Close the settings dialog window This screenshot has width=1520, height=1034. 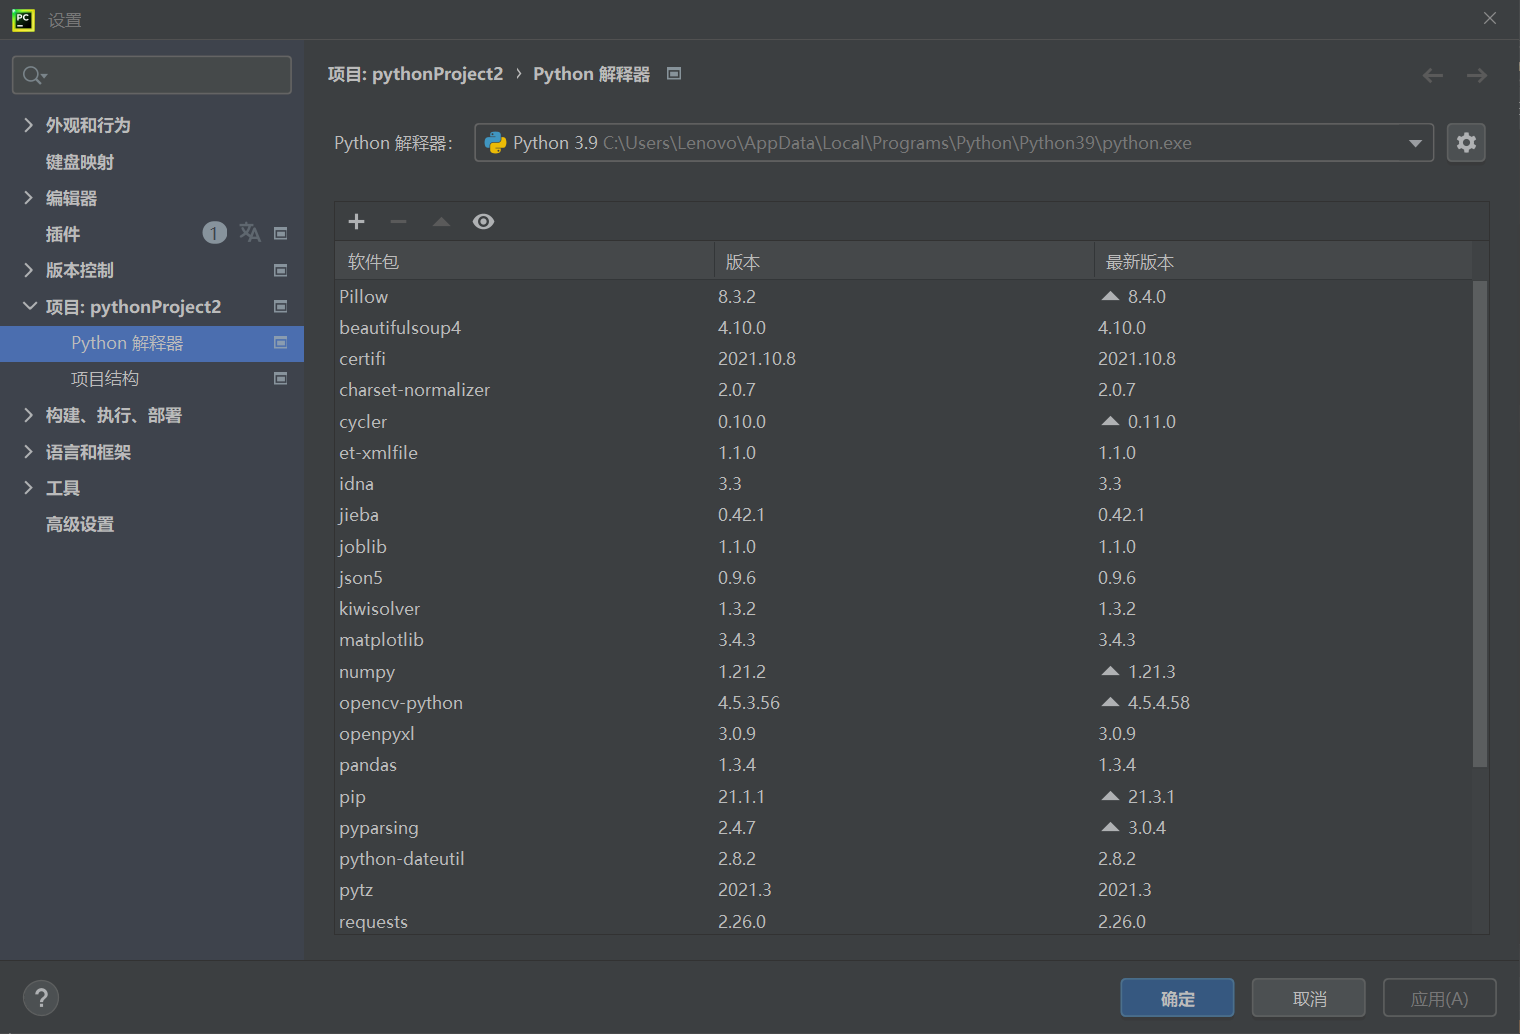1490,18
